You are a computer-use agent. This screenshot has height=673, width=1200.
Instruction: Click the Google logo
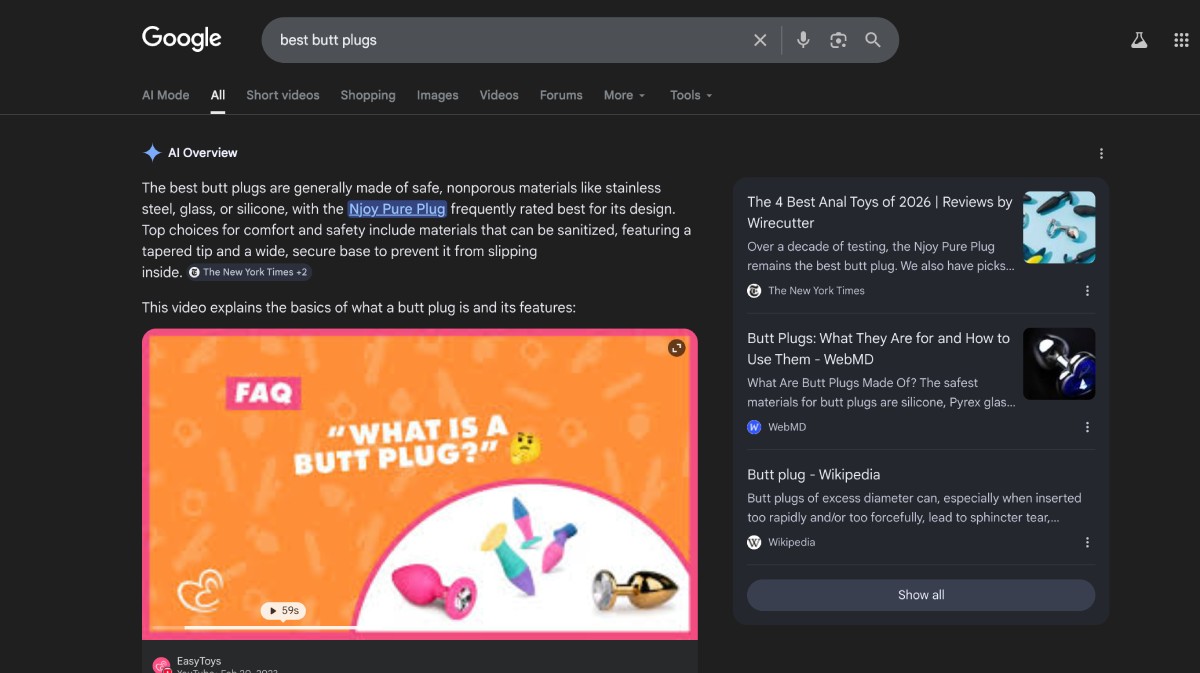[x=181, y=39]
